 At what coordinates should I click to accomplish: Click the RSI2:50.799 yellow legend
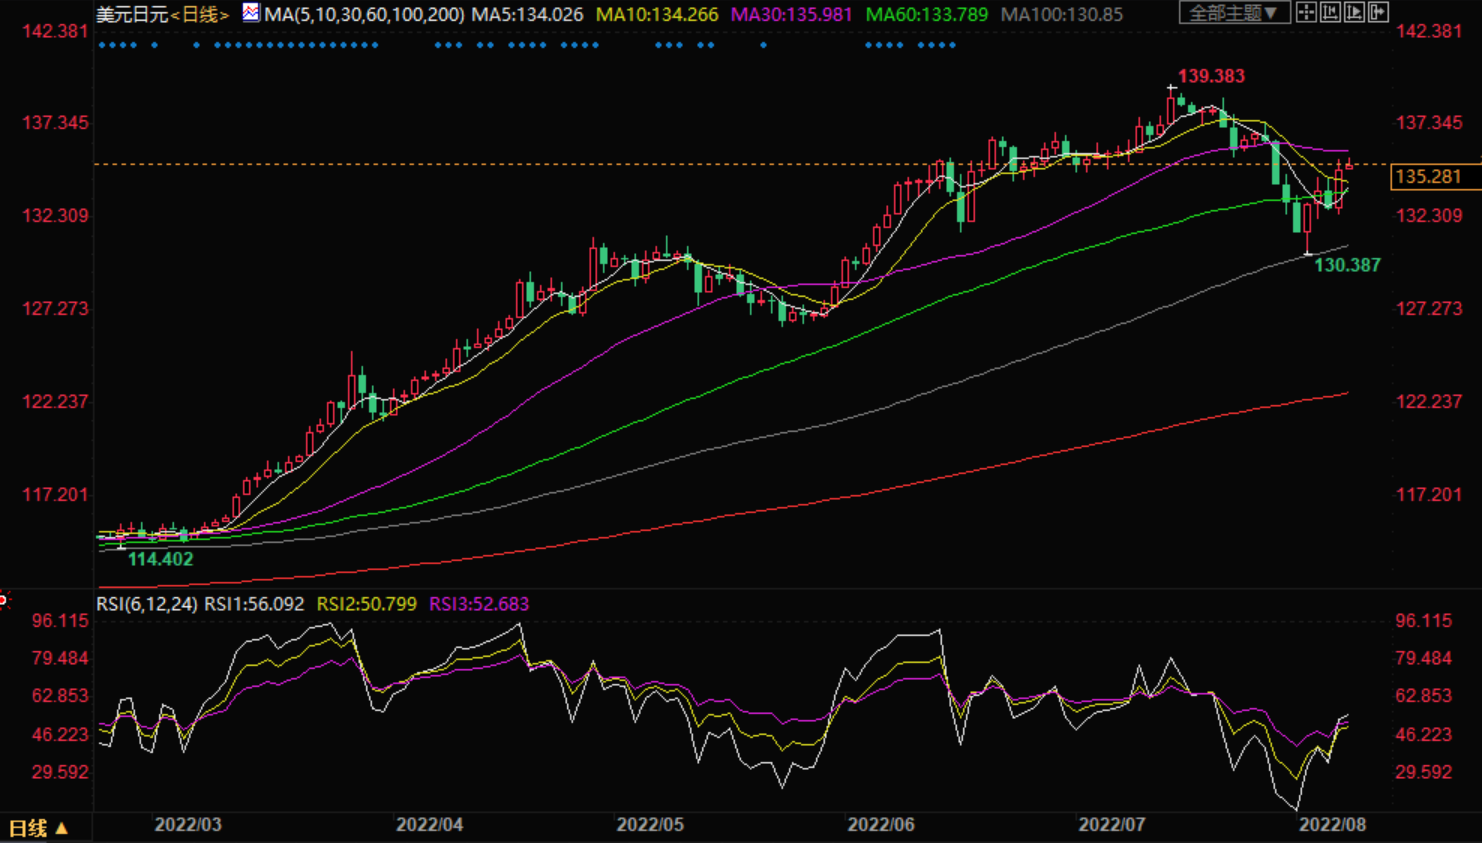click(366, 604)
